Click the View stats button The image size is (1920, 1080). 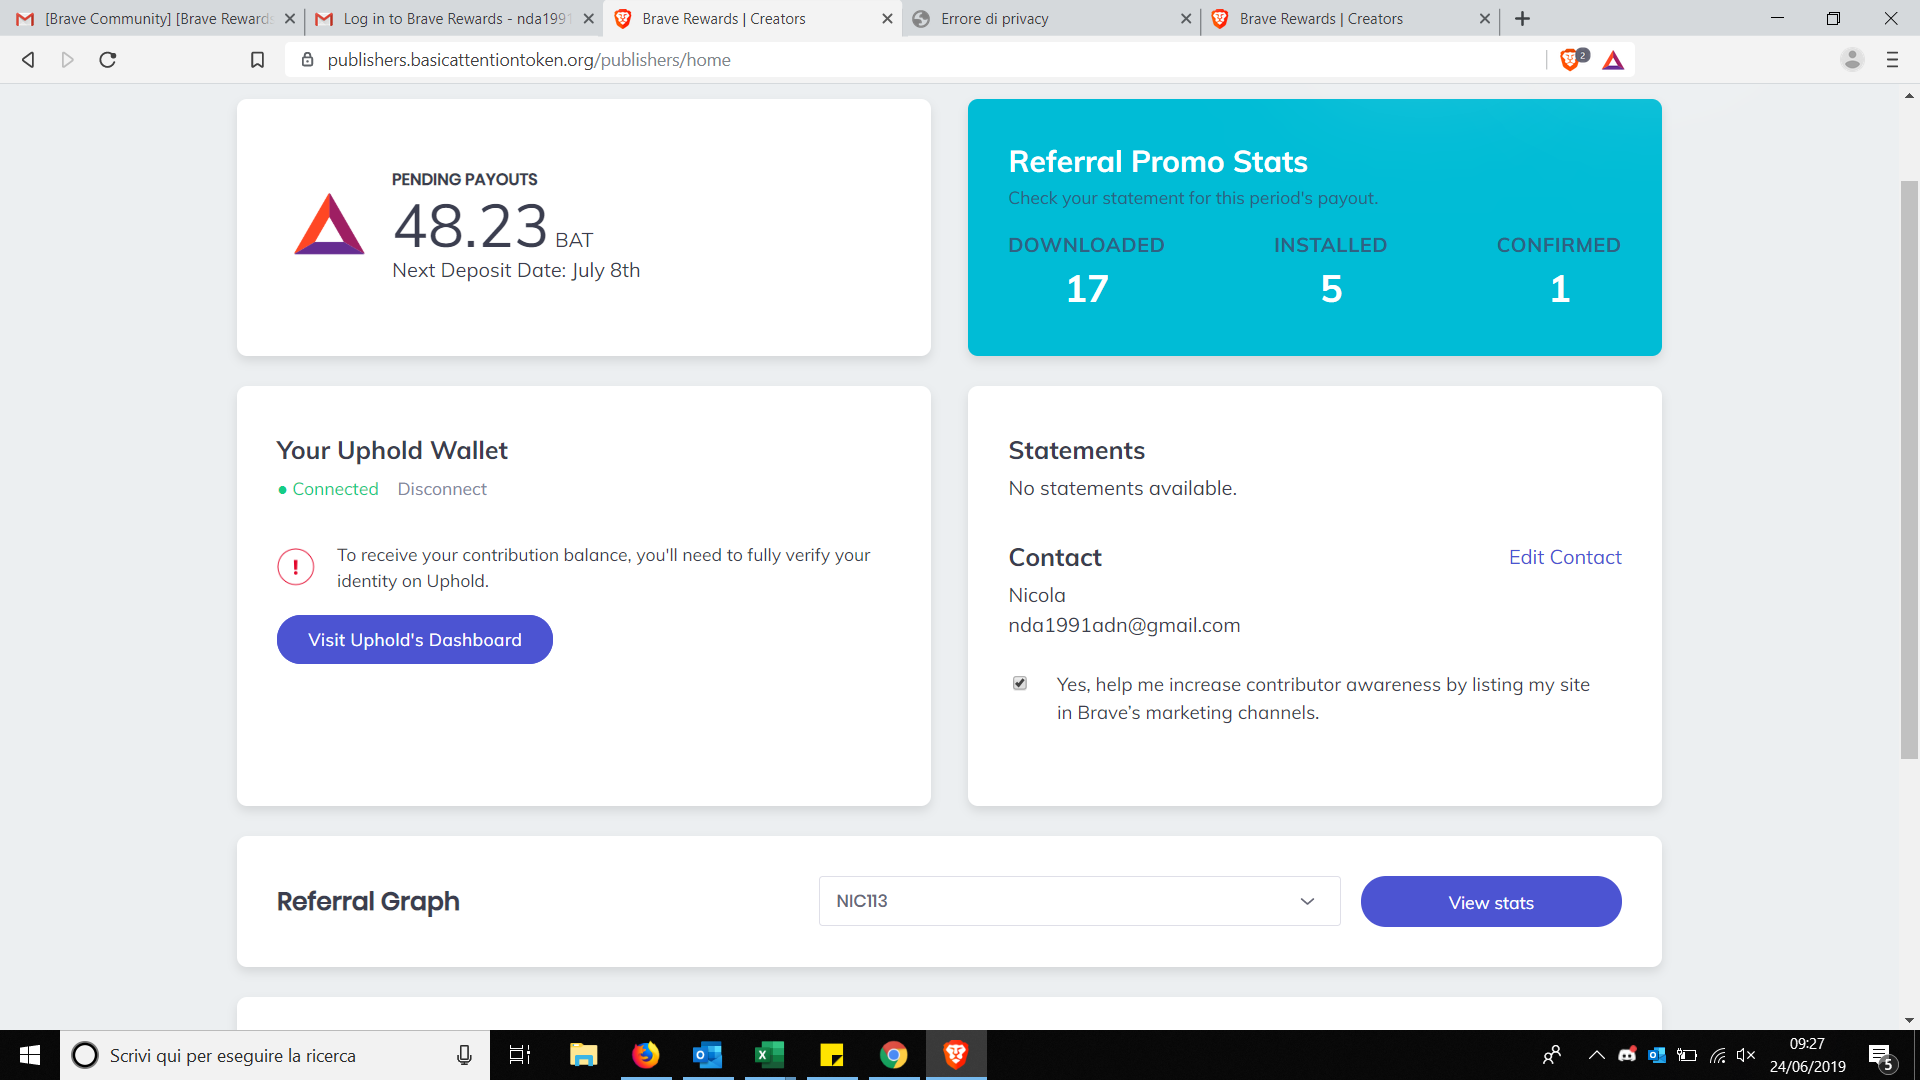pos(1490,902)
